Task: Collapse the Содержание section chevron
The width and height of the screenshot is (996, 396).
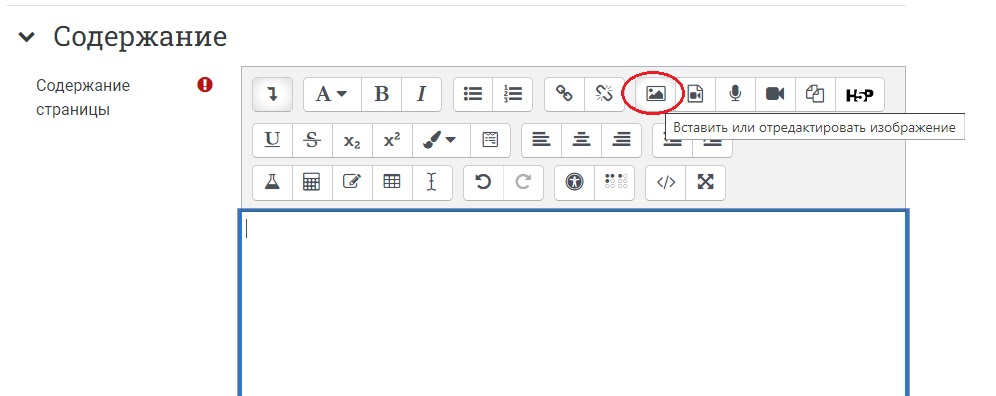Action: tap(27, 38)
